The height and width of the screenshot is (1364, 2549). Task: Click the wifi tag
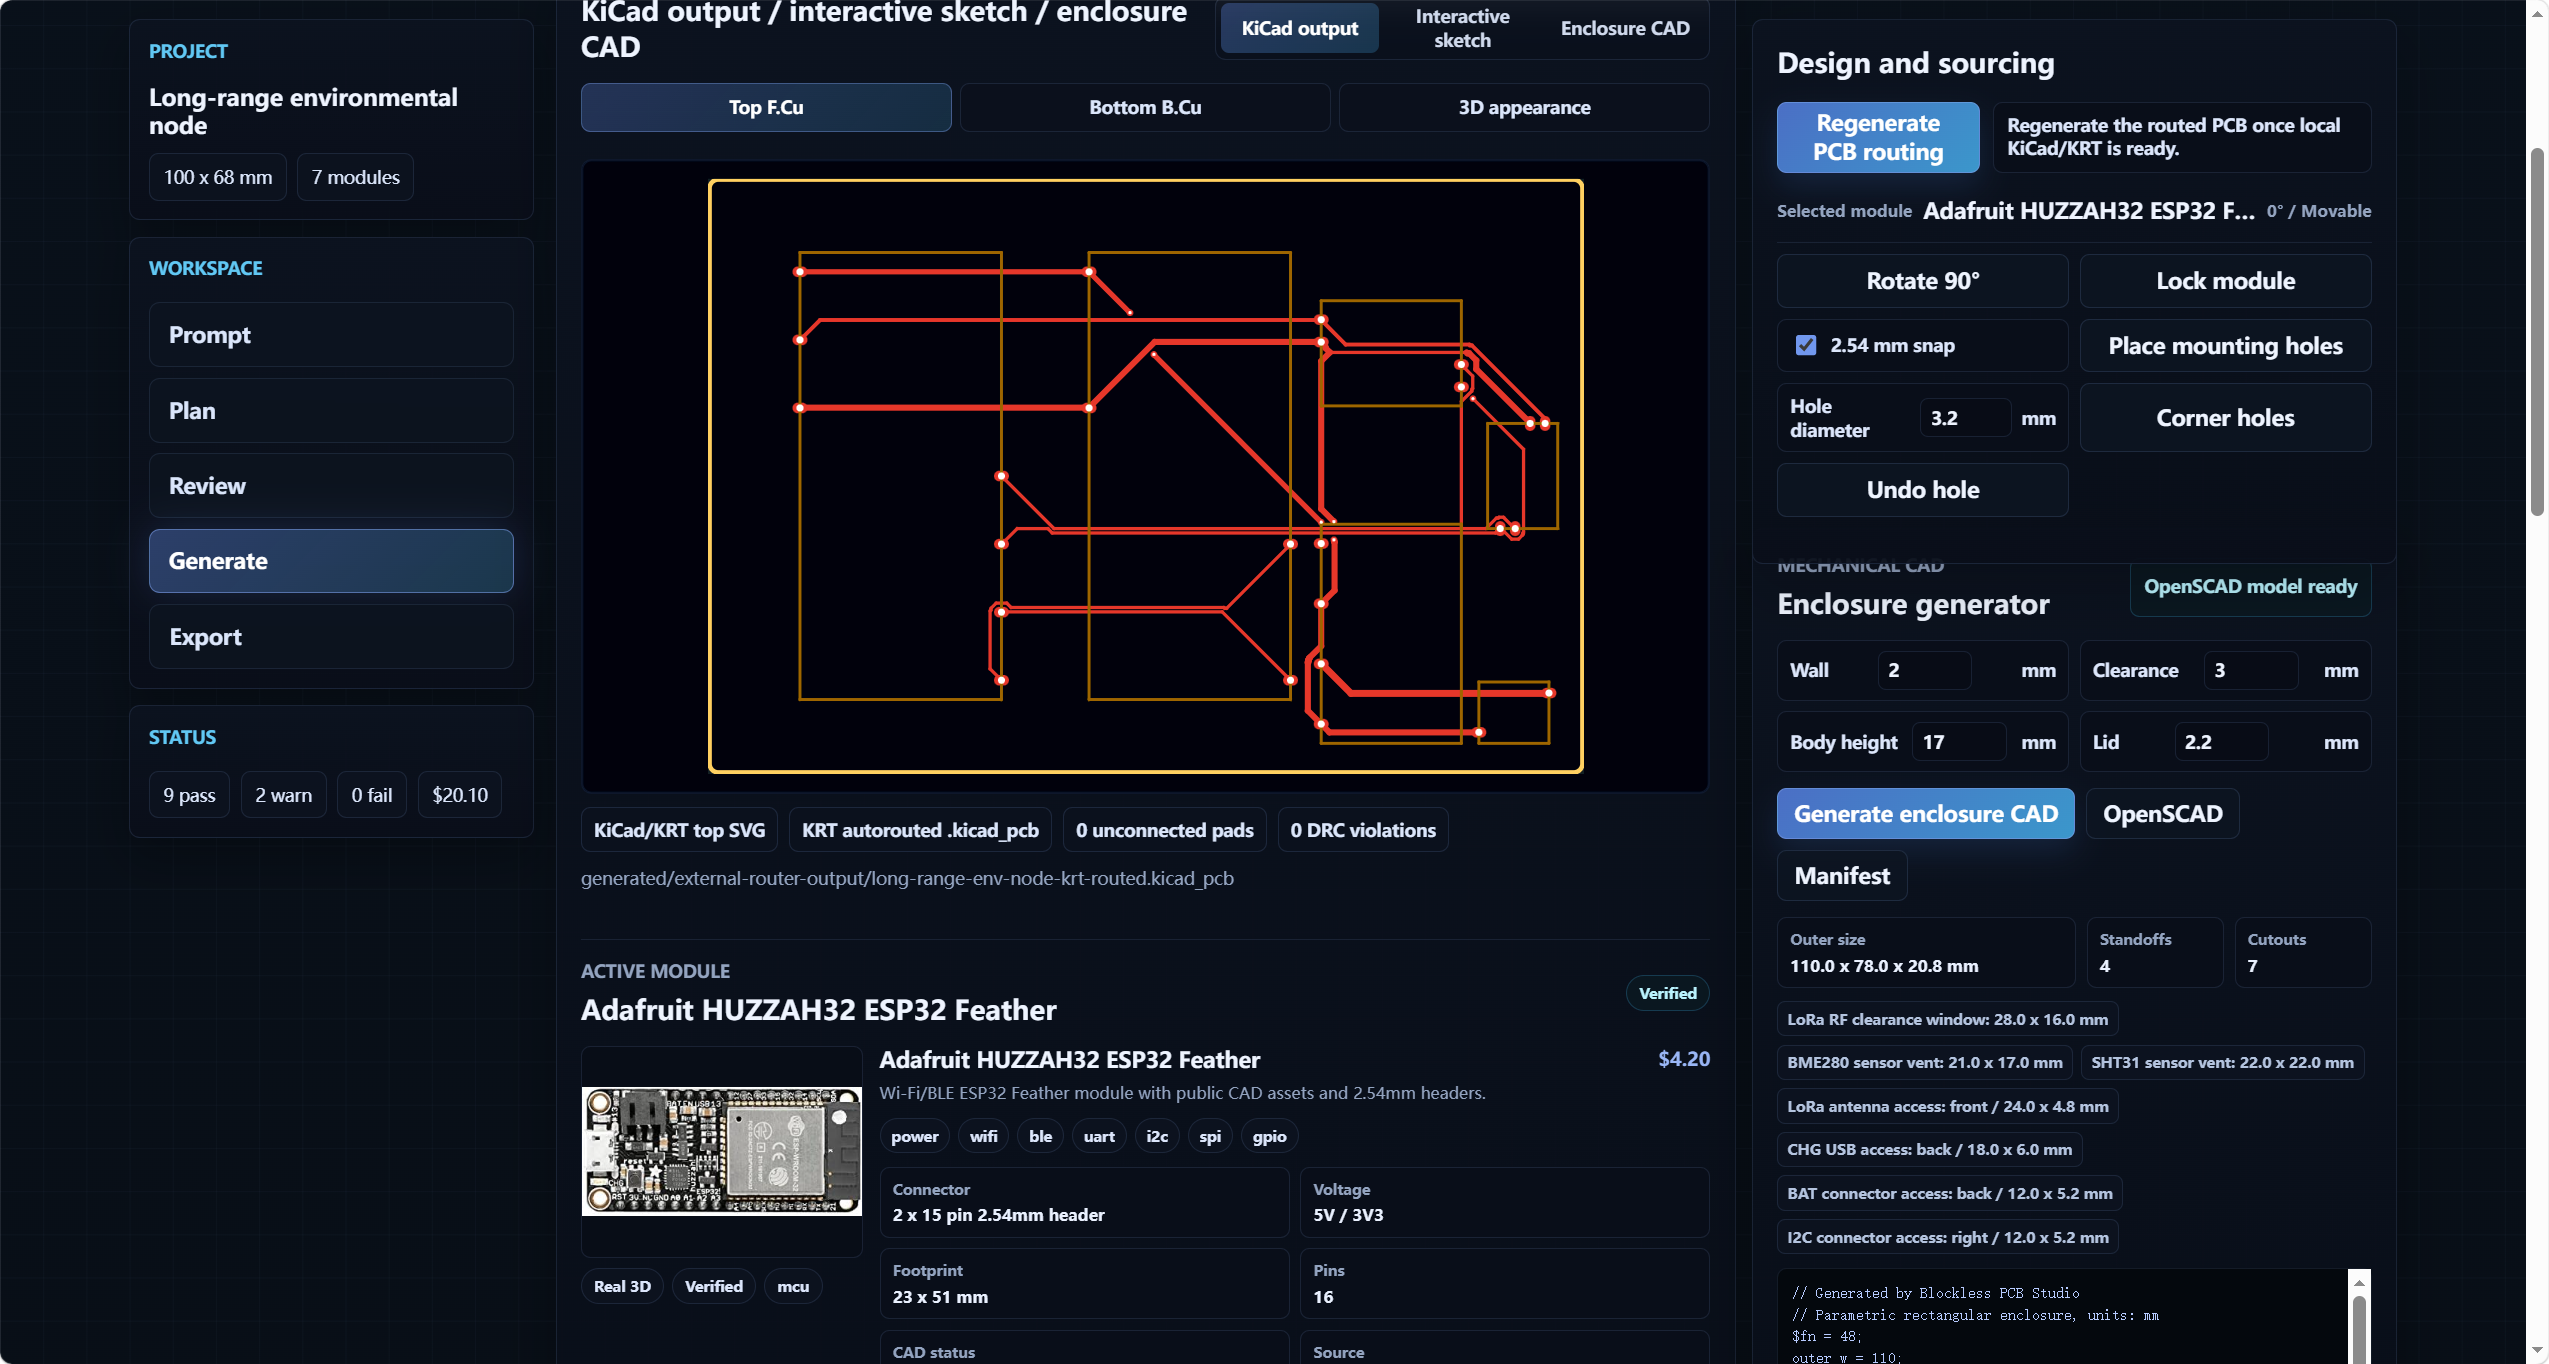tap(983, 1137)
